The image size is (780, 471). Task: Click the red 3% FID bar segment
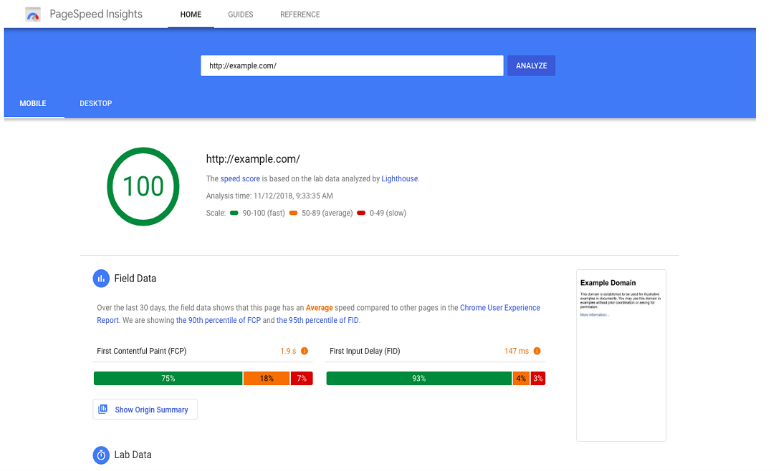pyautogui.click(x=538, y=378)
